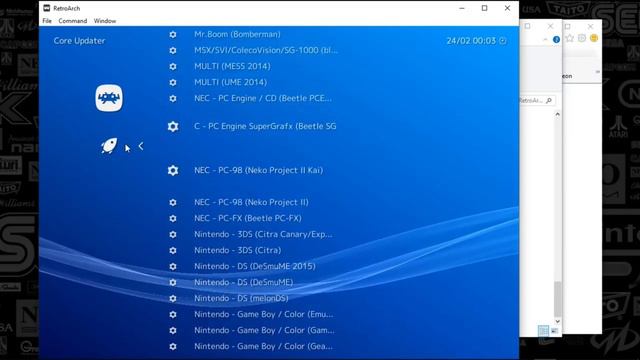This screenshot has height=360, width=640.
Task: Select MULTI (MESS 2014) entry
Action: pos(232,66)
